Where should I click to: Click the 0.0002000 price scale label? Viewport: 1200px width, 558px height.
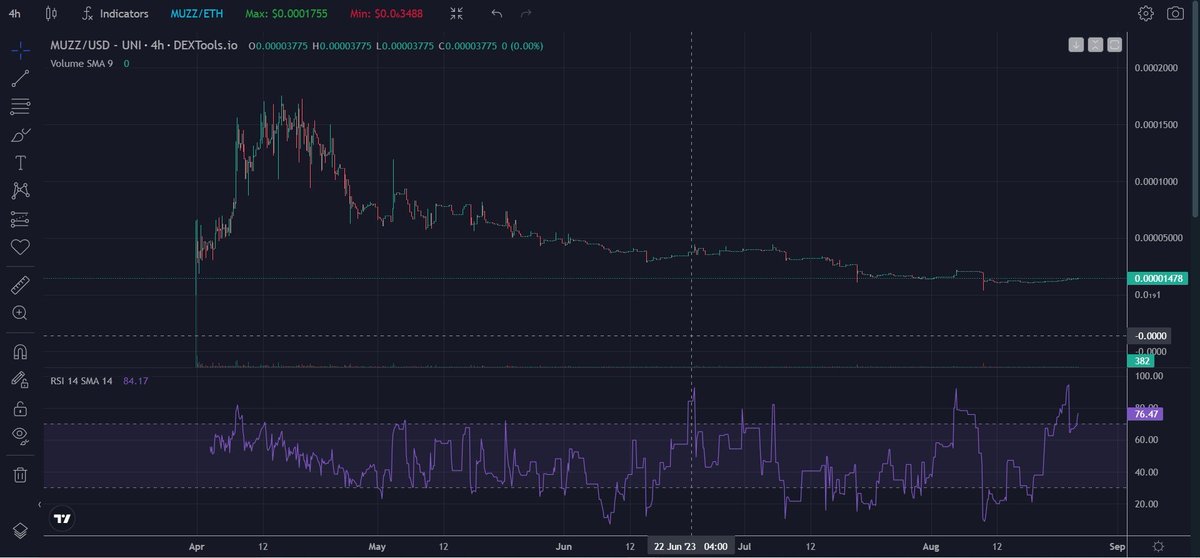pos(1155,68)
